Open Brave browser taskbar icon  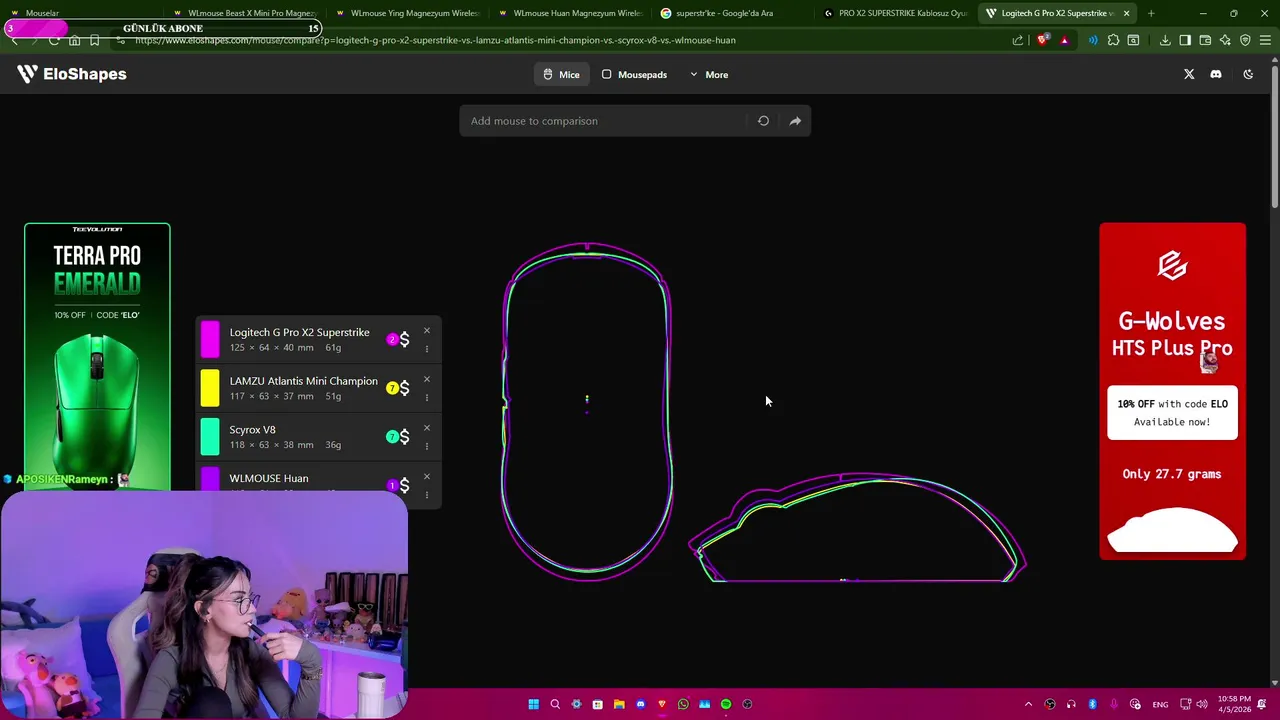pyautogui.click(x=662, y=704)
